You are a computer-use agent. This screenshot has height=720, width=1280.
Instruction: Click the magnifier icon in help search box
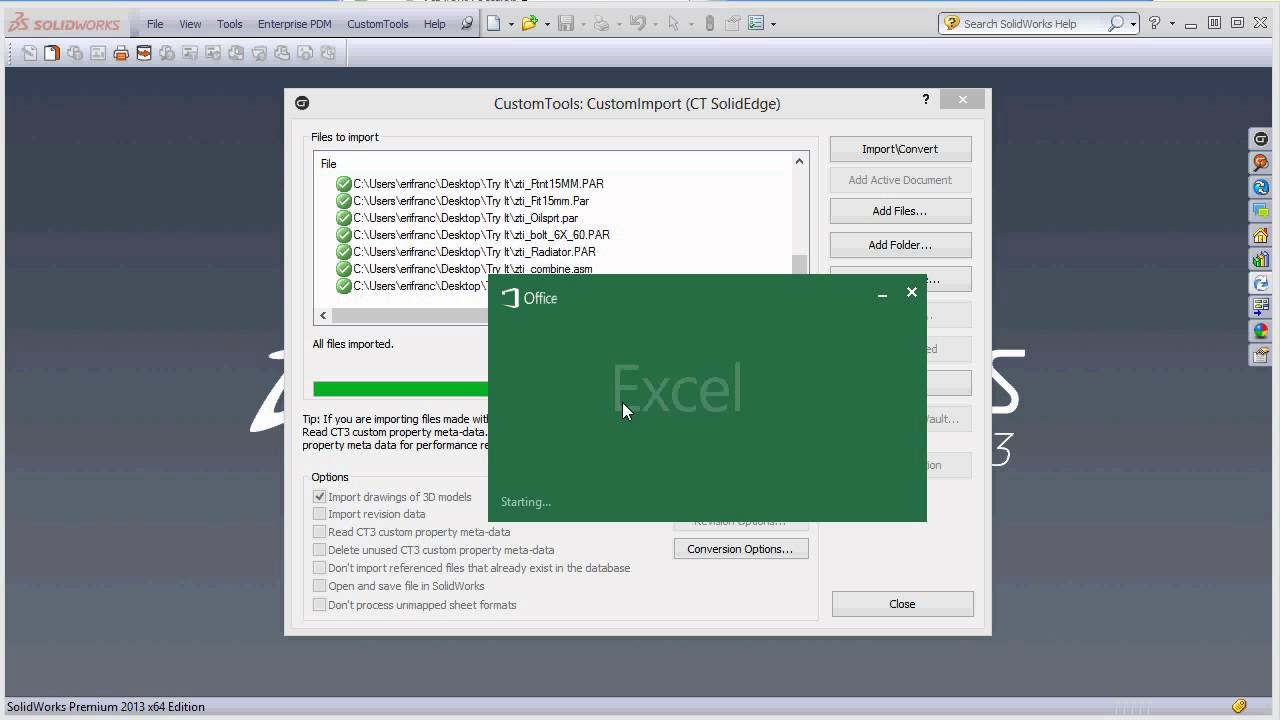[x=1116, y=23]
